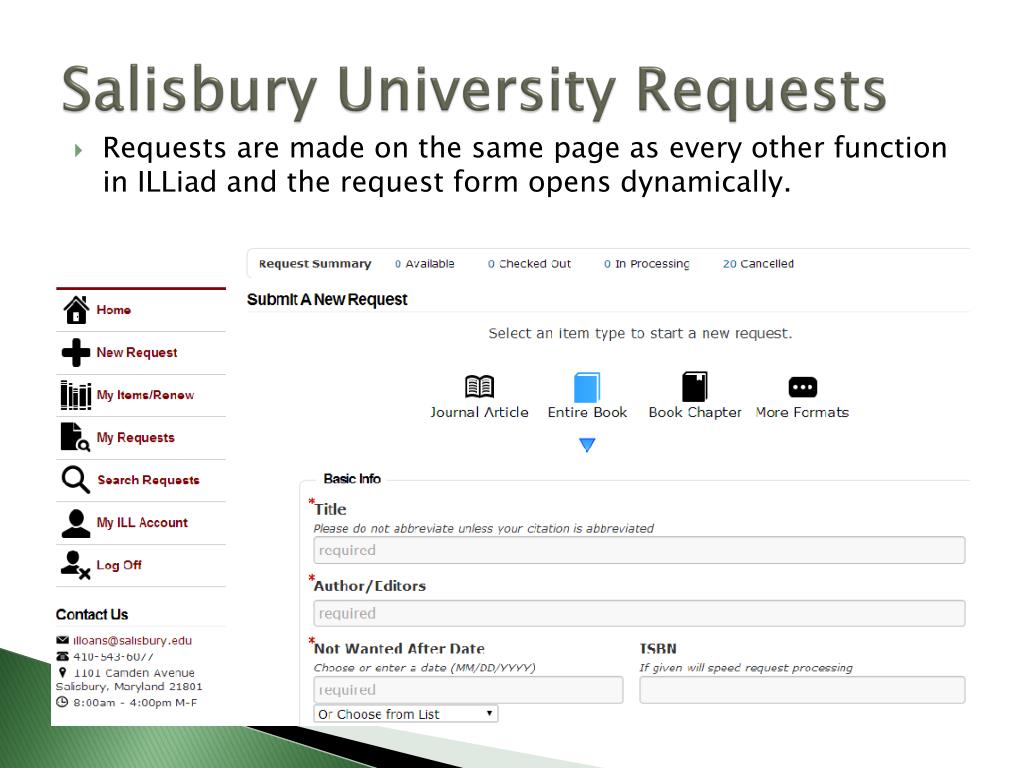Select the Book Chapter black icon

[694, 387]
